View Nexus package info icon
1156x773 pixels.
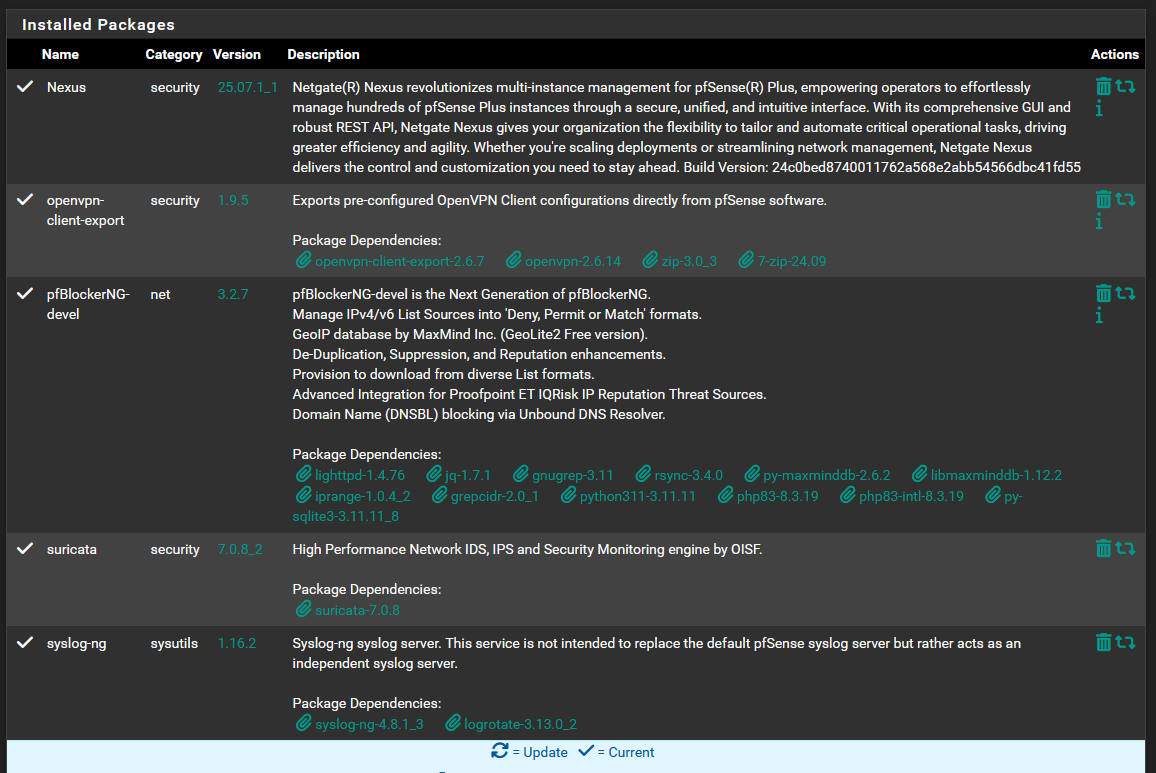click(1098, 109)
